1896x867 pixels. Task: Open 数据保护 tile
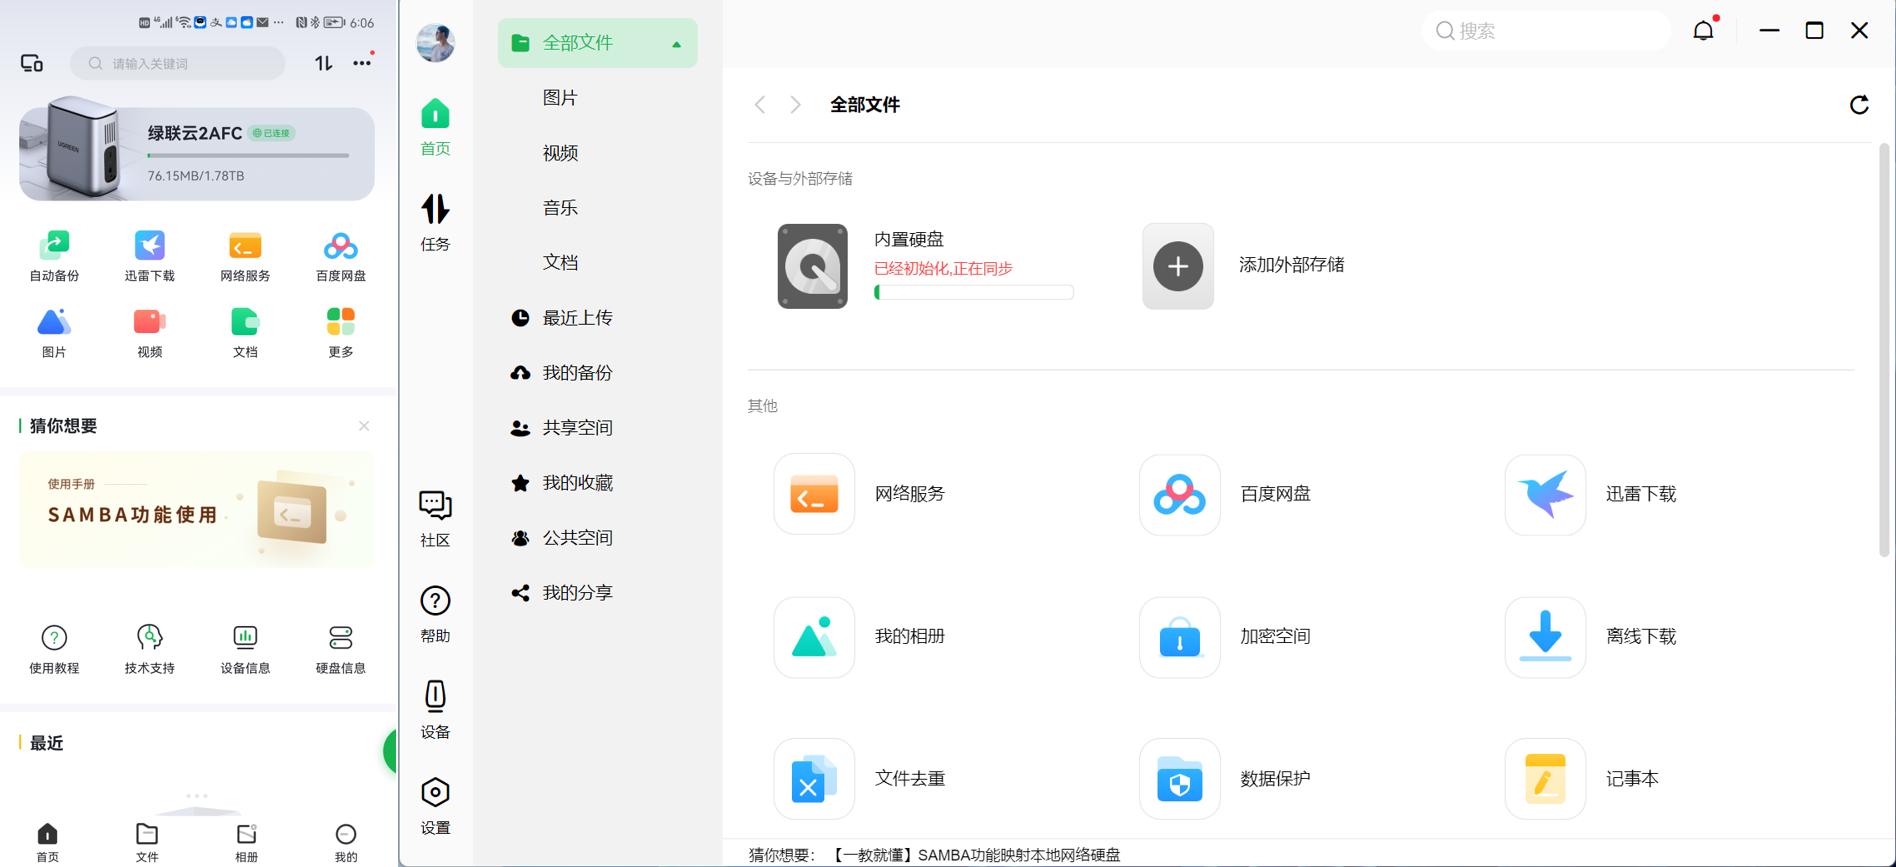click(x=1180, y=779)
